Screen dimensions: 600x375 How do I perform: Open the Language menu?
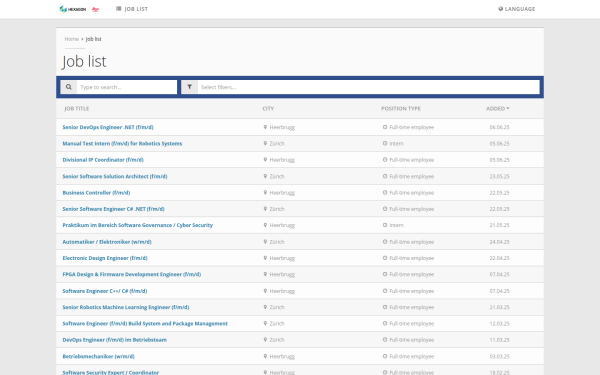(x=517, y=9)
